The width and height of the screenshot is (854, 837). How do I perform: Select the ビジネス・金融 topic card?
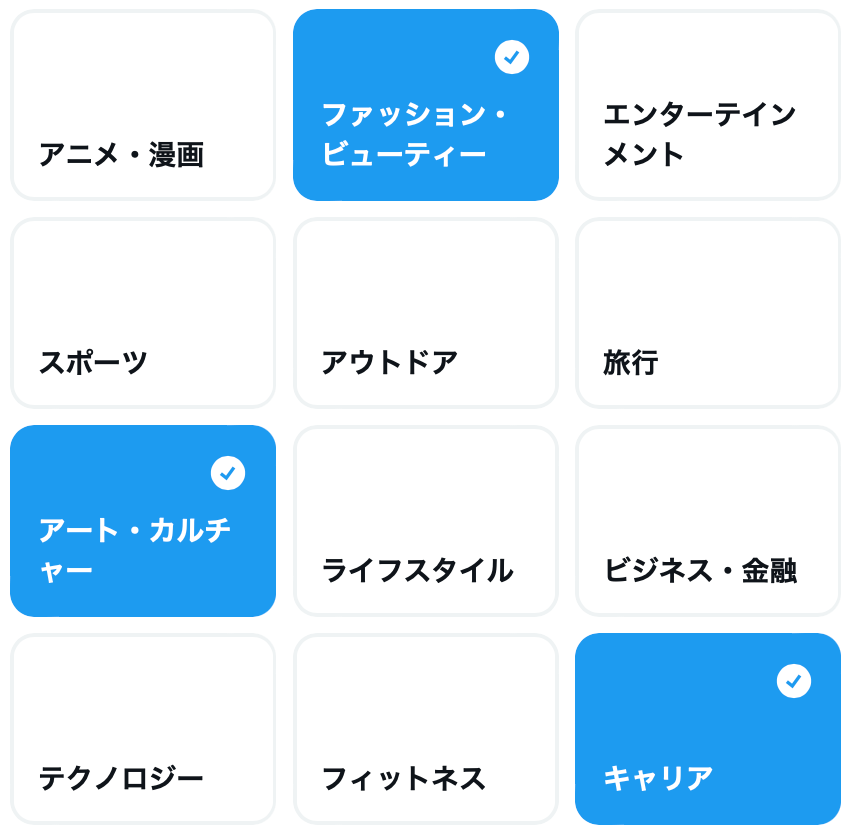(x=708, y=521)
